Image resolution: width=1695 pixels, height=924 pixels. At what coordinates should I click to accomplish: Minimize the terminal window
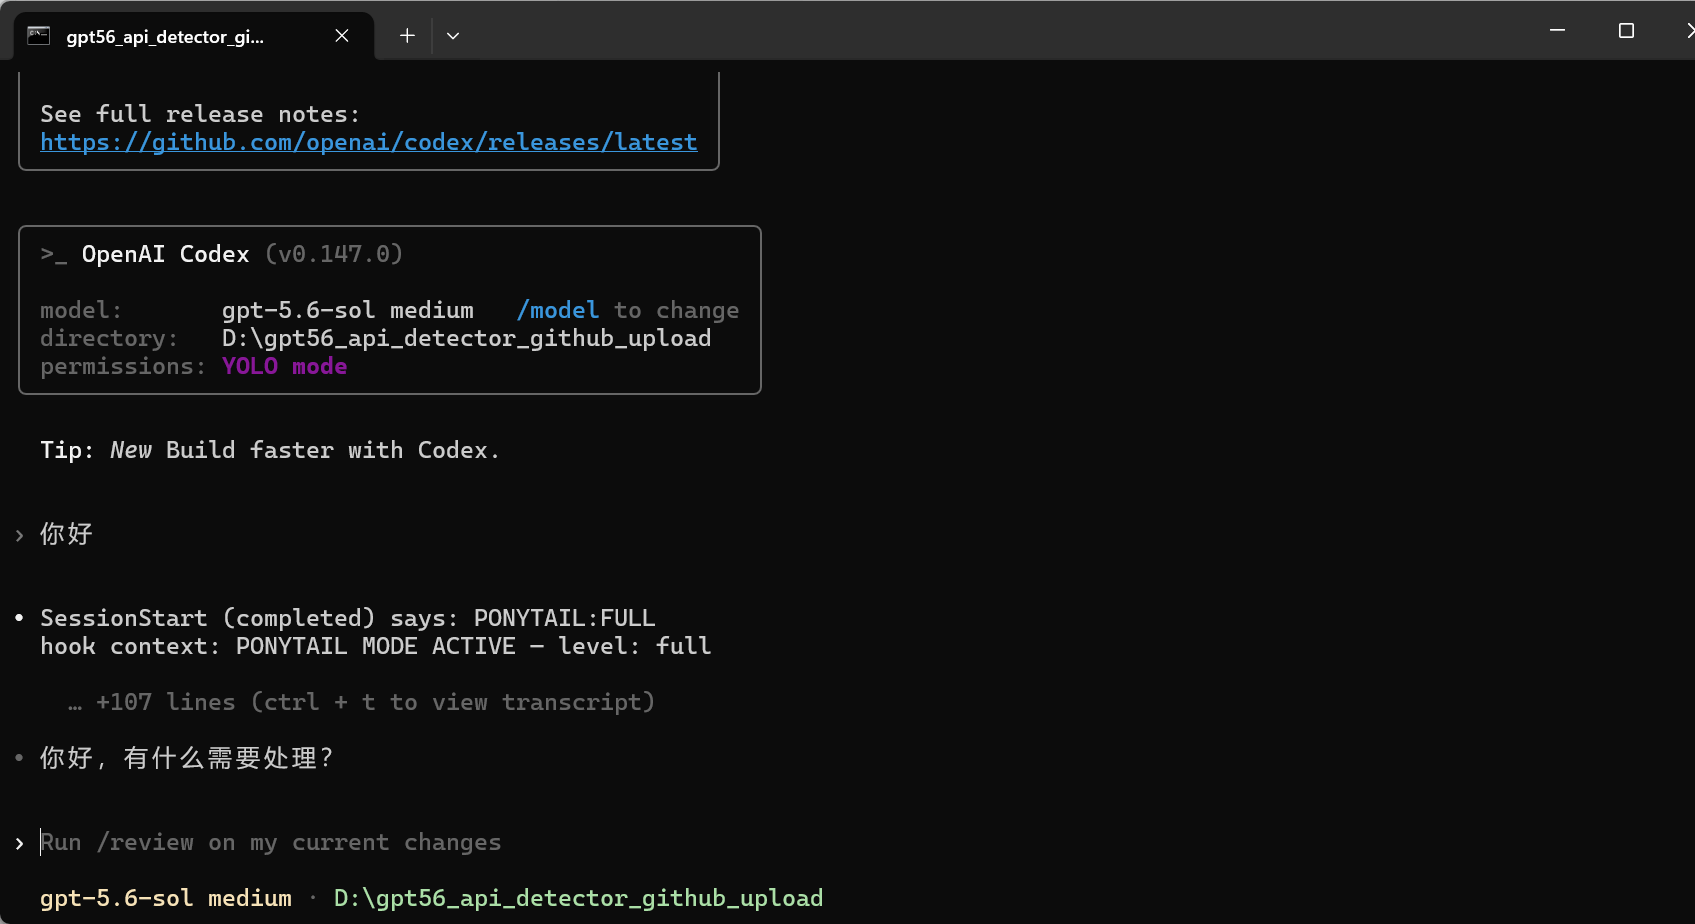pos(1557,31)
